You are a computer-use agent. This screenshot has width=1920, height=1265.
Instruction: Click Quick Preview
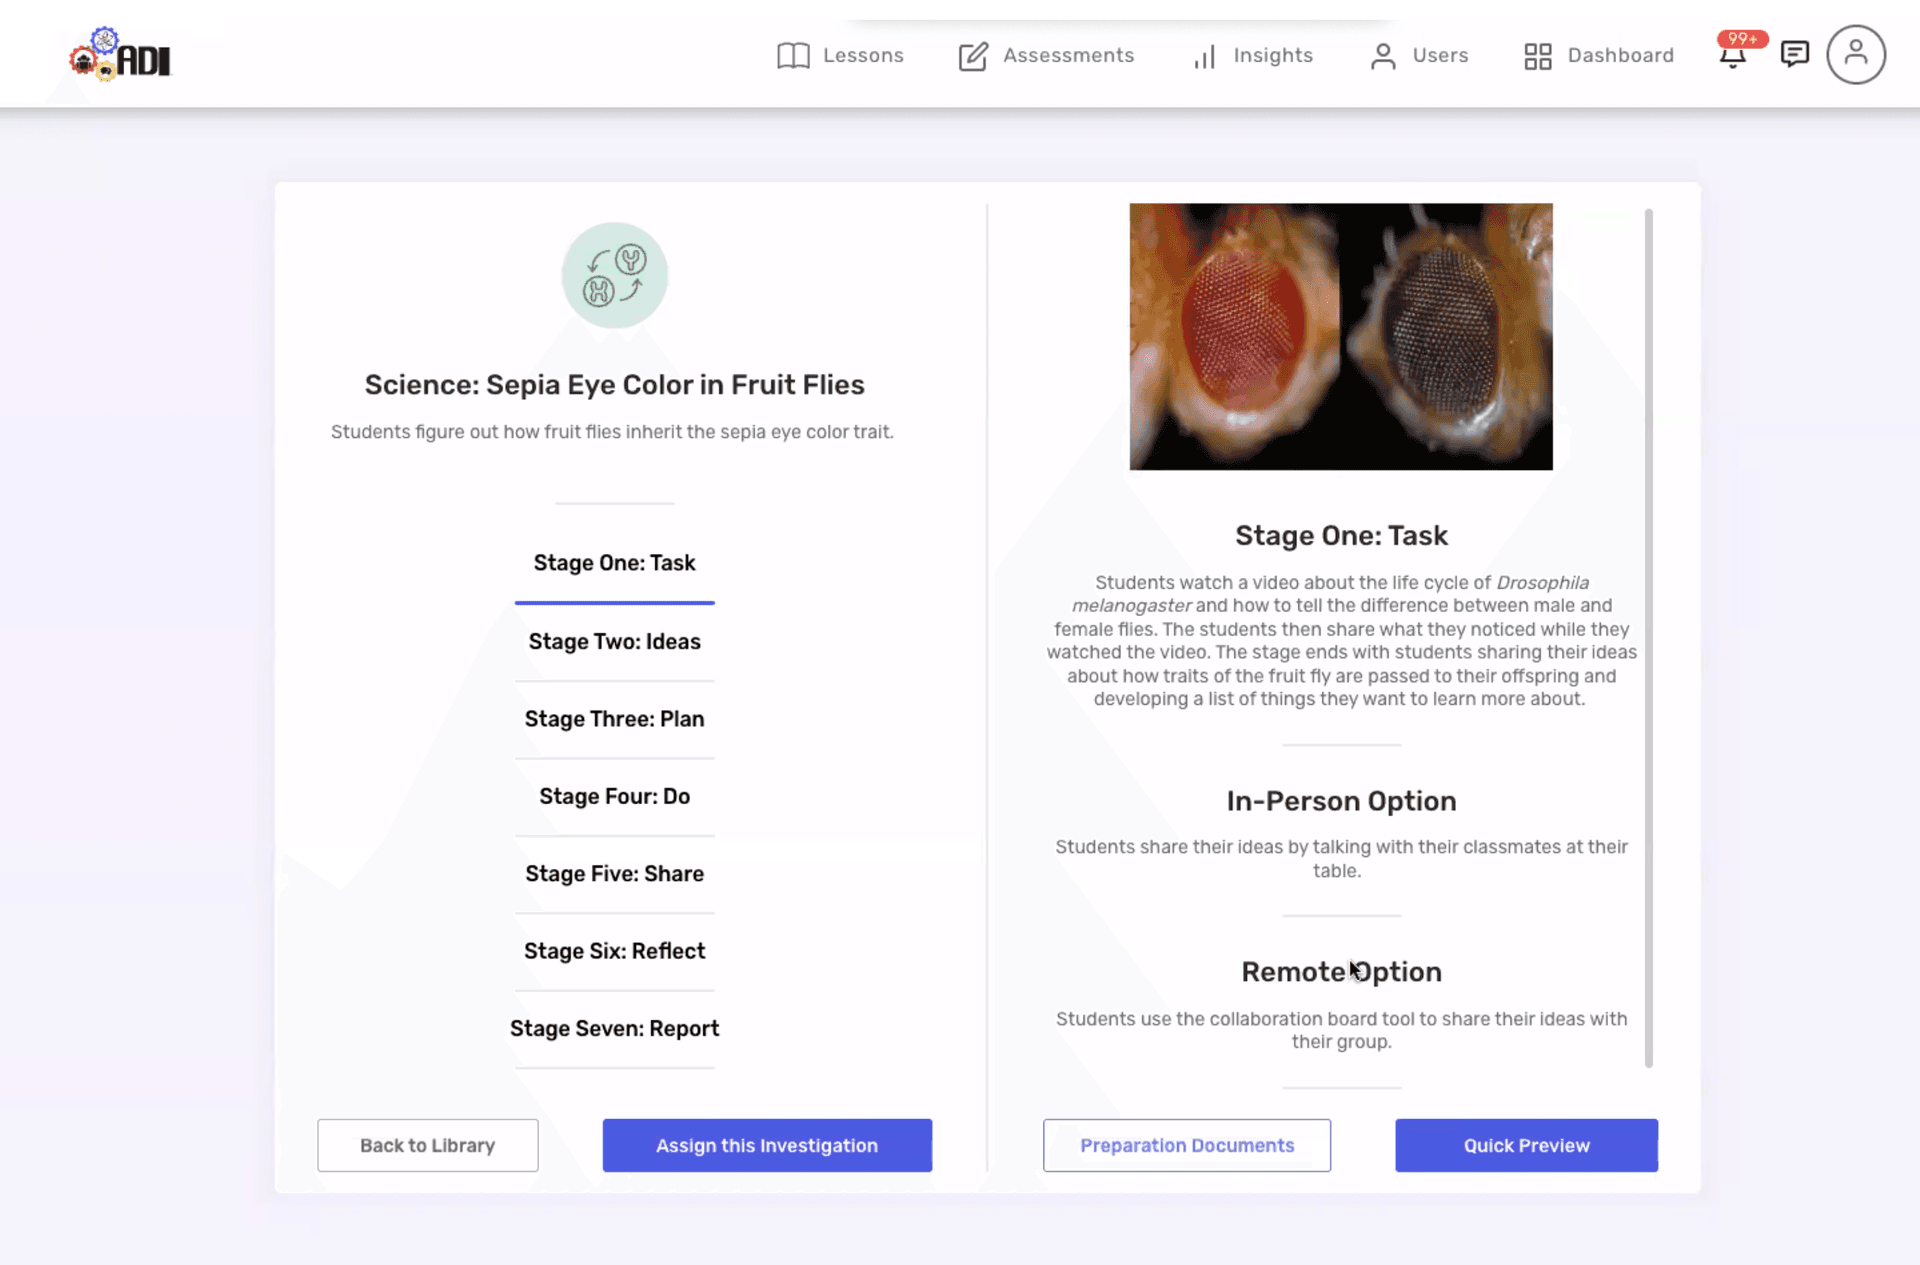point(1526,1145)
